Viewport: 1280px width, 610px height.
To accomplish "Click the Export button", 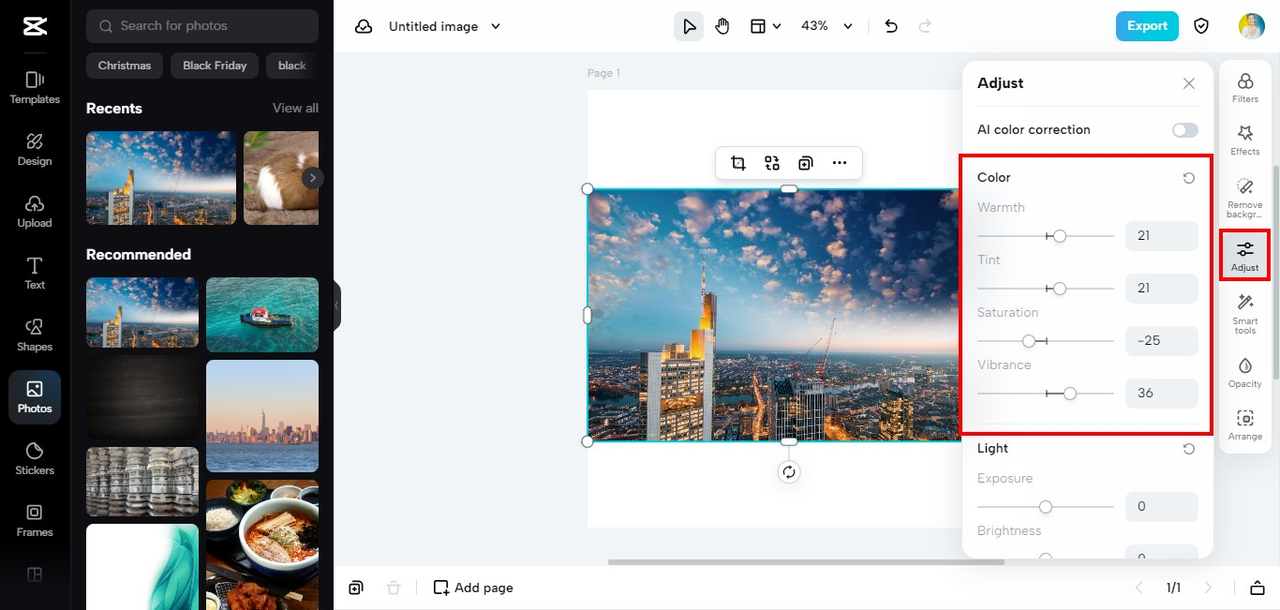I will pos(1147,26).
